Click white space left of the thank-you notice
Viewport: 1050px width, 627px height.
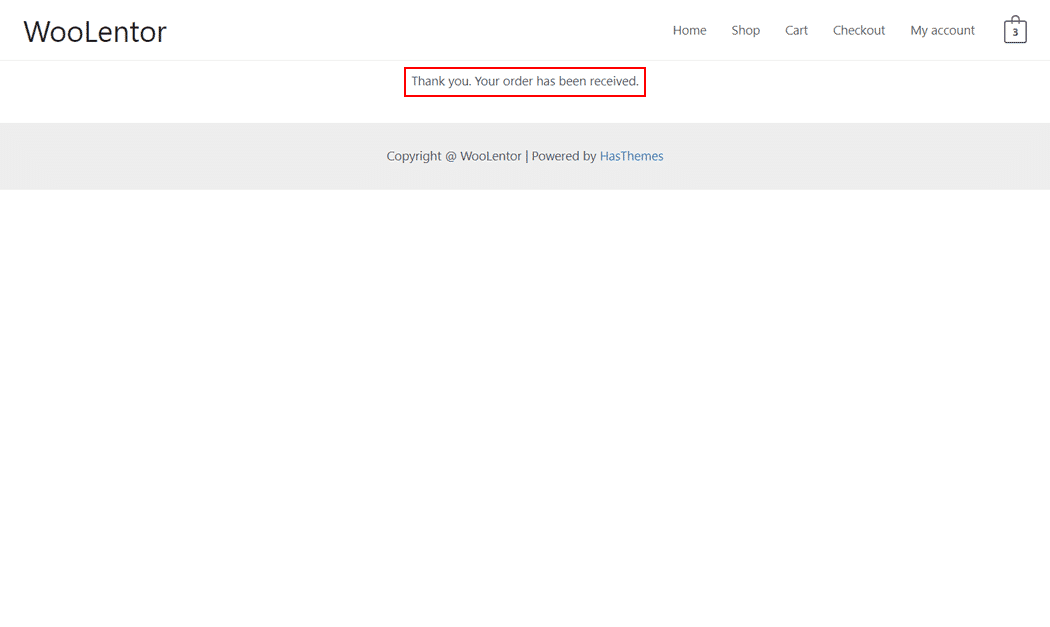point(200,81)
